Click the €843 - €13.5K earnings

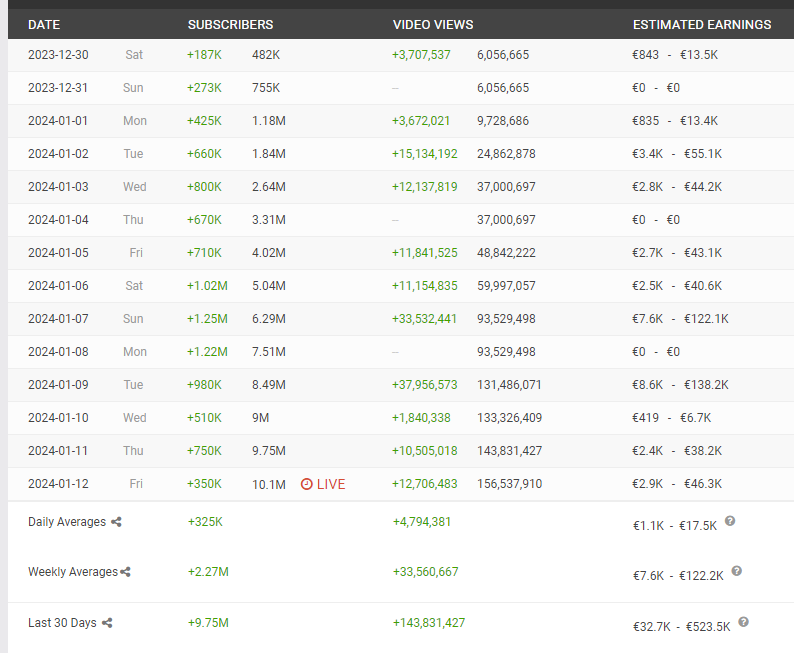pos(675,55)
